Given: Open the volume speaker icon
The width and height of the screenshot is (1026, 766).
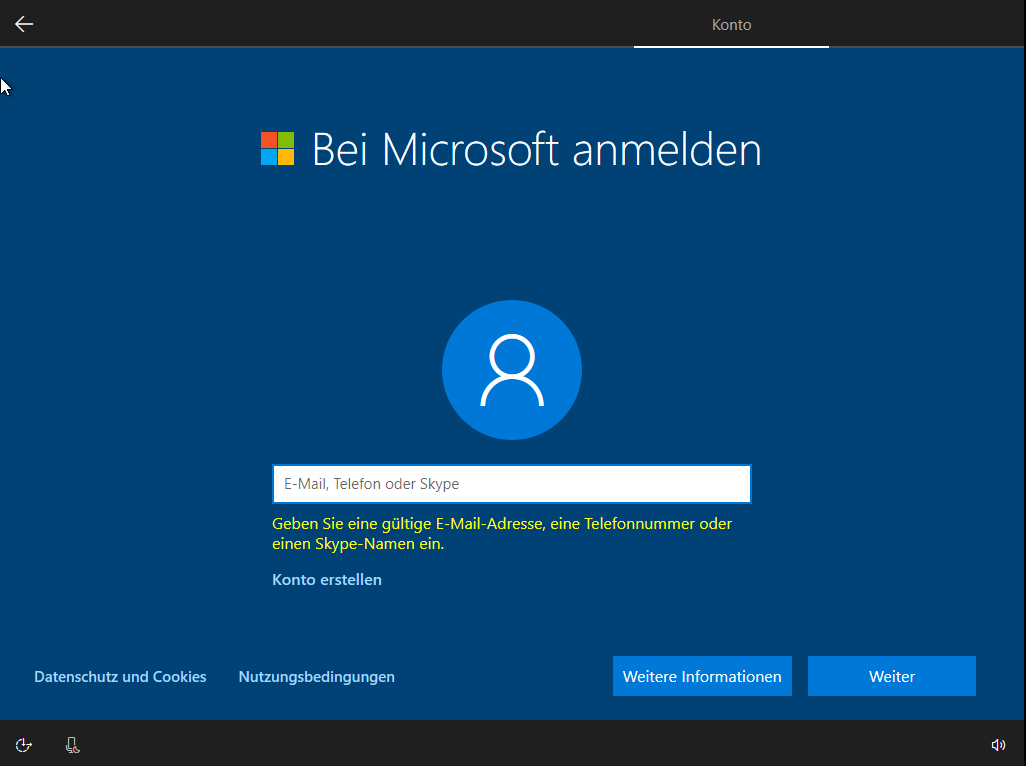Looking at the screenshot, I should [998, 745].
